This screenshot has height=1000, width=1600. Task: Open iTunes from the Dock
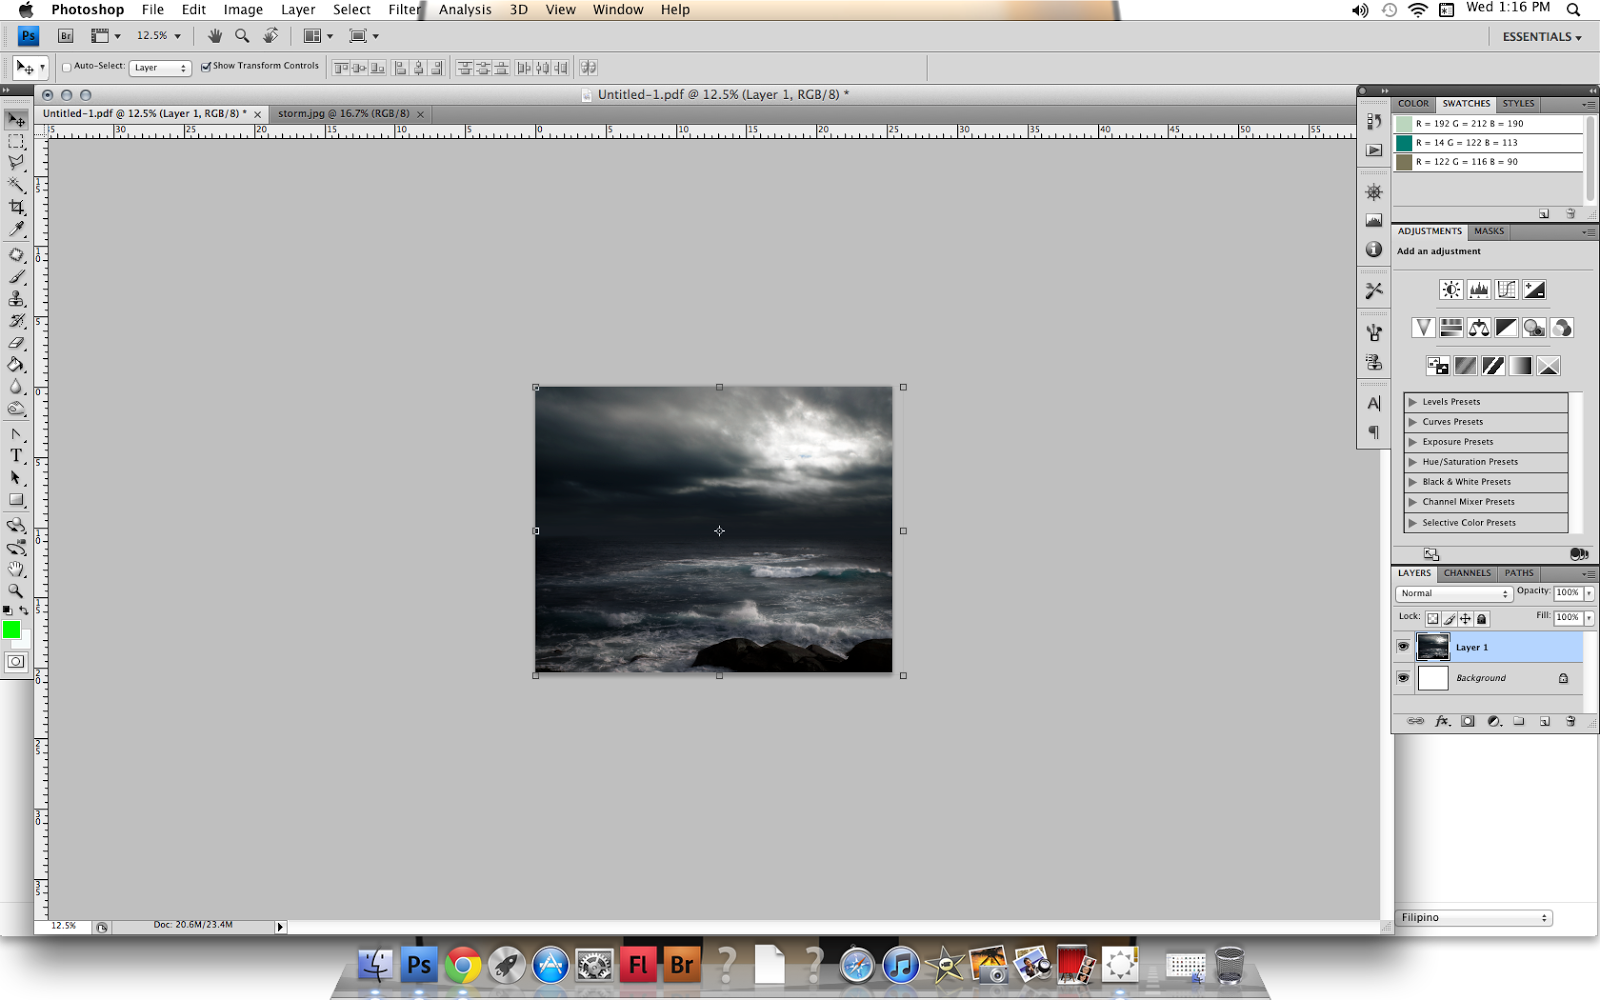pos(901,966)
